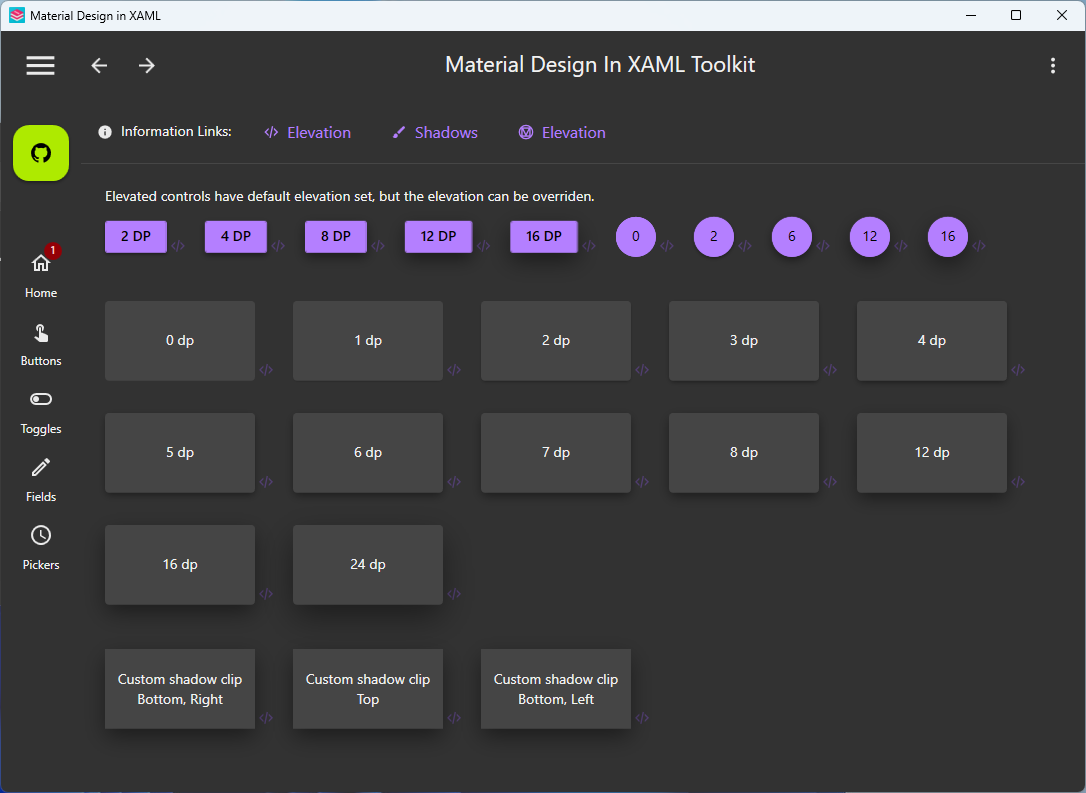1086x793 pixels.
Task: Show XAML code for 24 dp card
Action: point(454,594)
